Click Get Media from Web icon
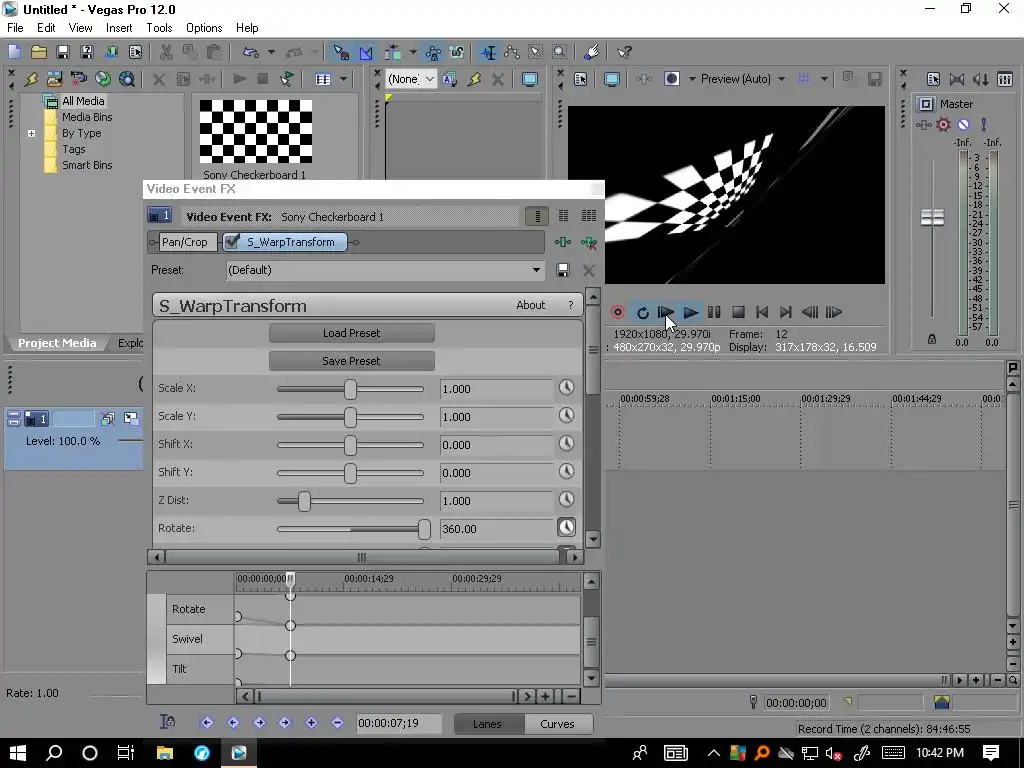 (x=127, y=79)
